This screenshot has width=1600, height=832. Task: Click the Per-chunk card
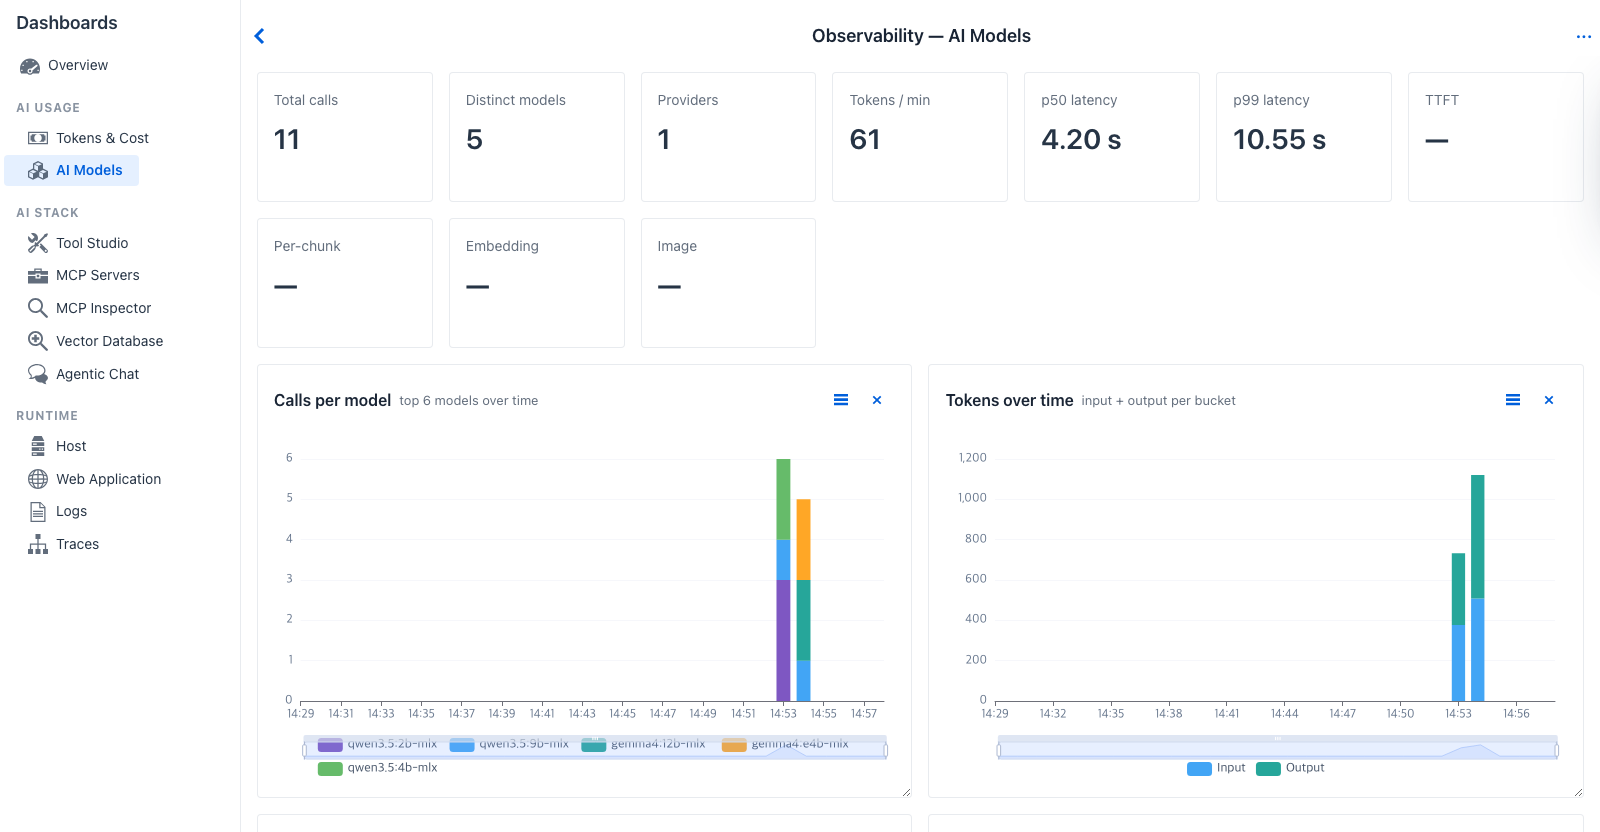pos(345,283)
